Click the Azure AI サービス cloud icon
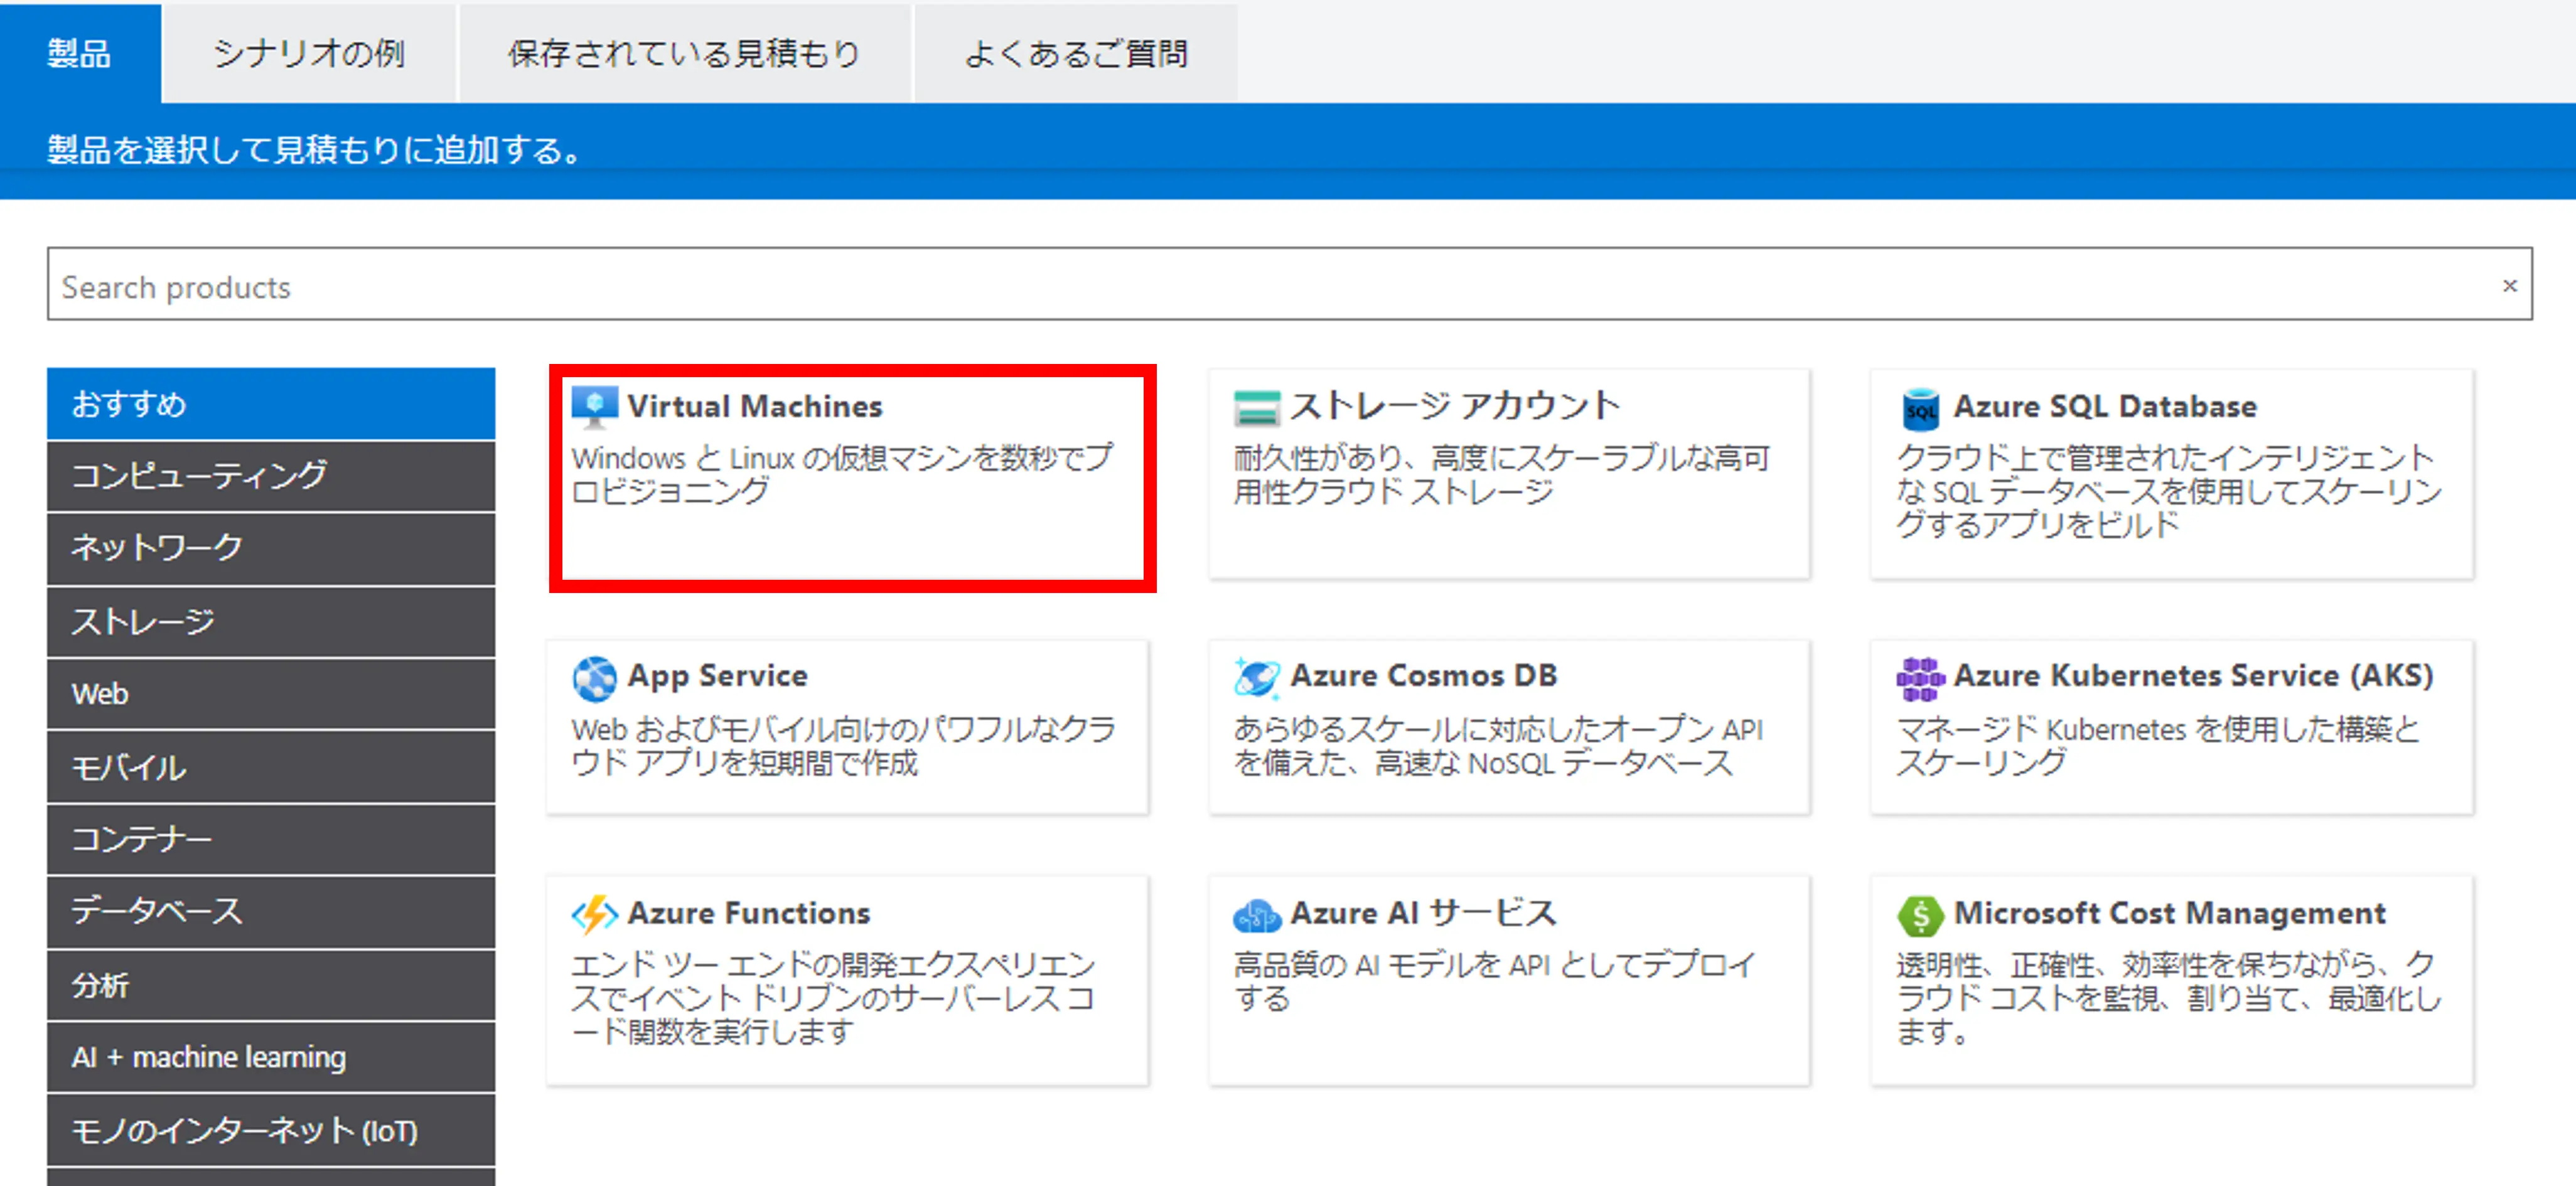 [1257, 915]
